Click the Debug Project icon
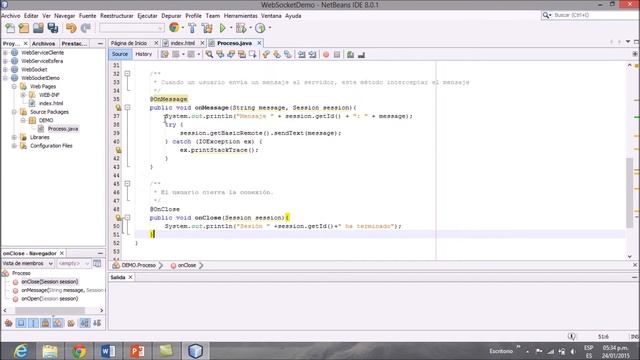The image size is (640, 360). 241,28
